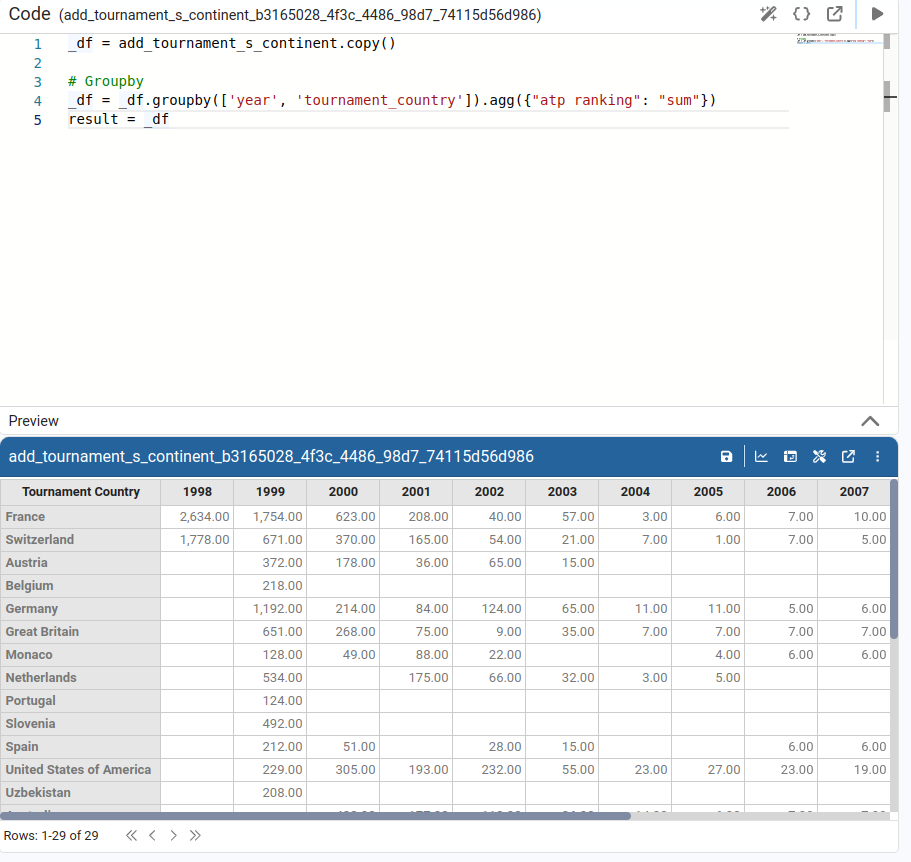
Task: Select the Great Britain row label
Action: click(x=81, y=632)
